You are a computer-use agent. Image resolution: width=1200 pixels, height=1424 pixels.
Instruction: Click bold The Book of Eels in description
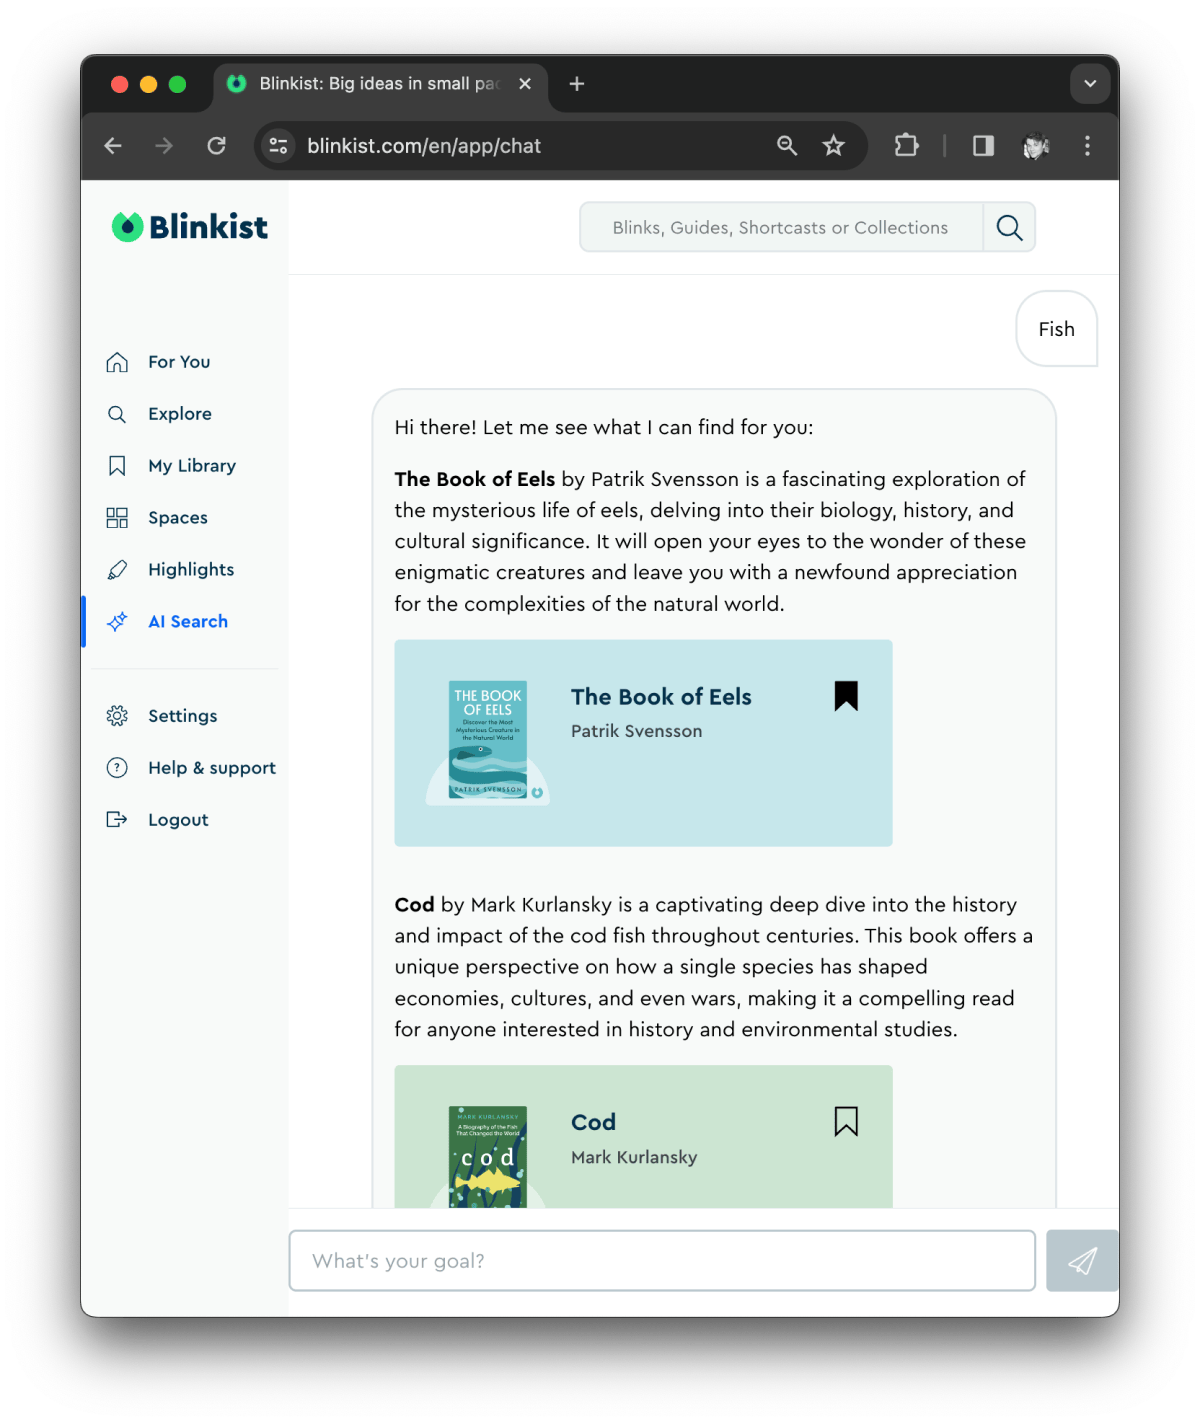coord(474,479)
